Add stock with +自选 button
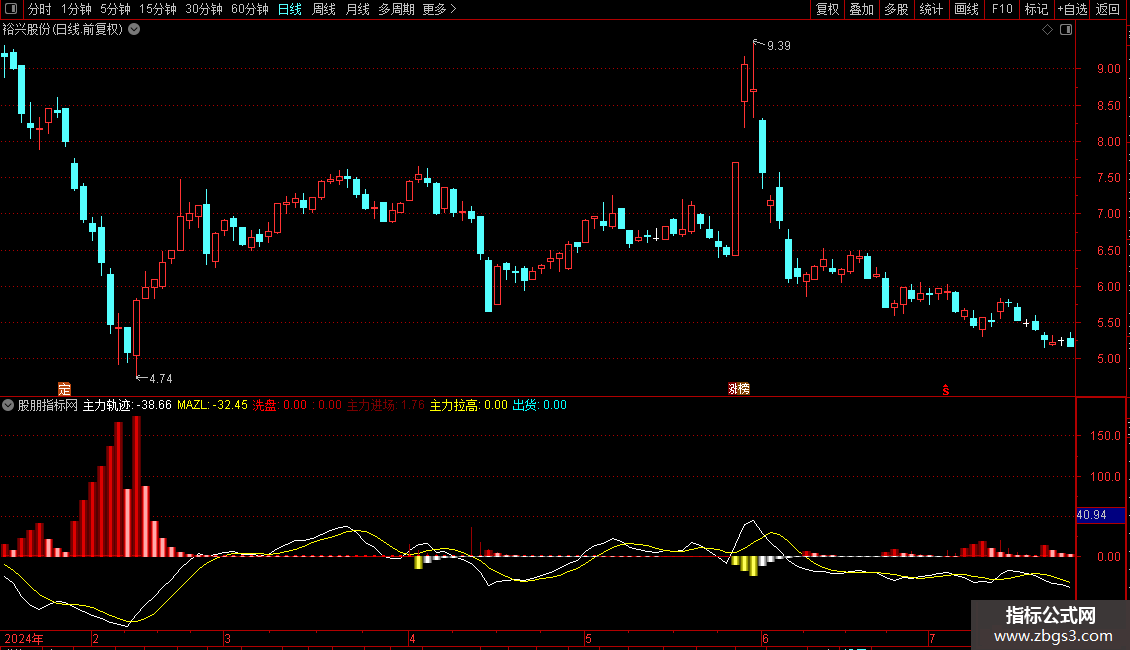 1072,9
